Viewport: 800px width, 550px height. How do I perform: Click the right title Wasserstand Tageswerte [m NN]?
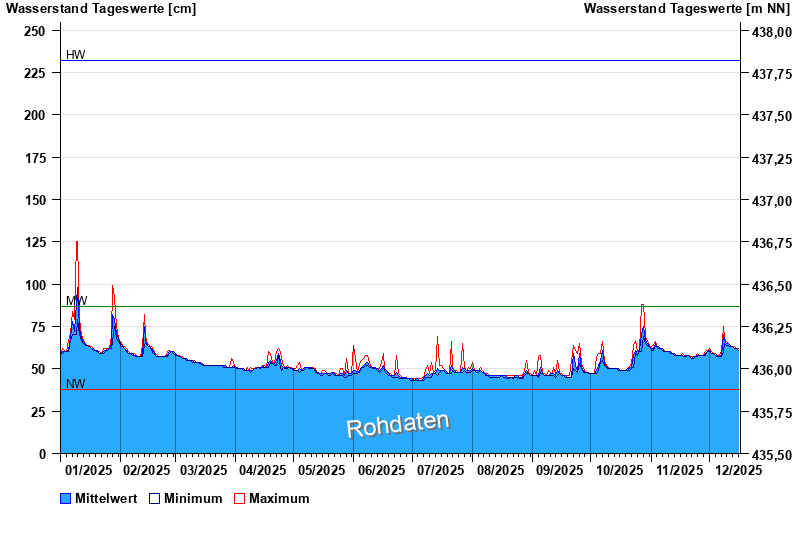point(688,9)
